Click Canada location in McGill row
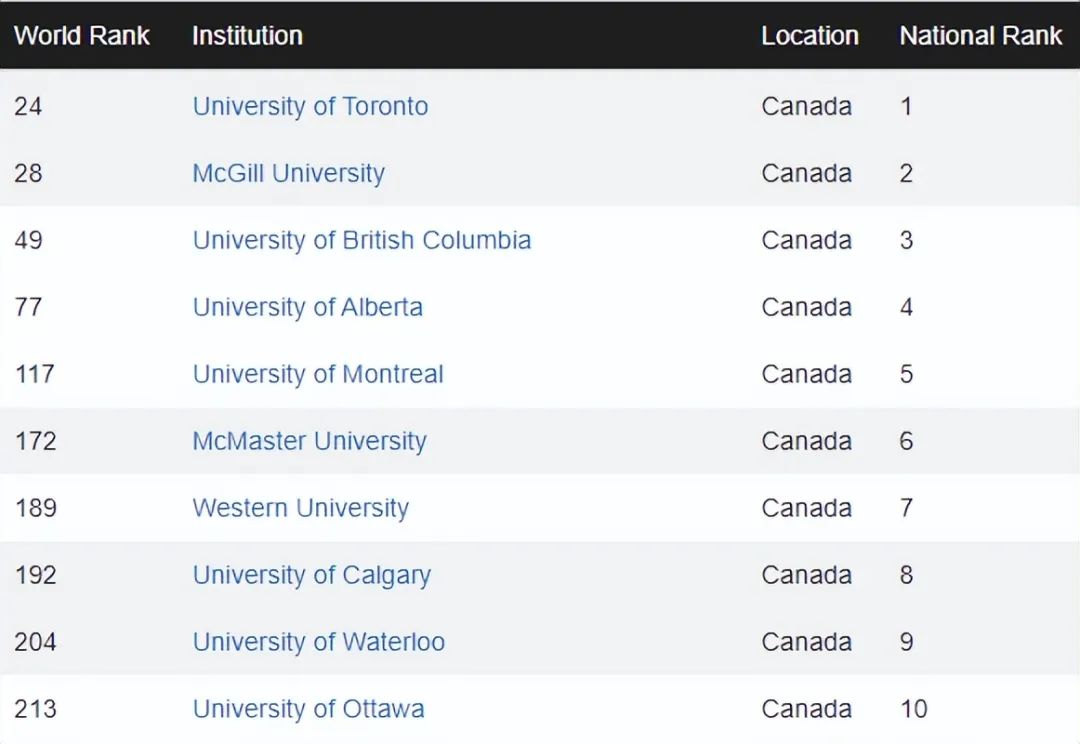 (806, 173)
